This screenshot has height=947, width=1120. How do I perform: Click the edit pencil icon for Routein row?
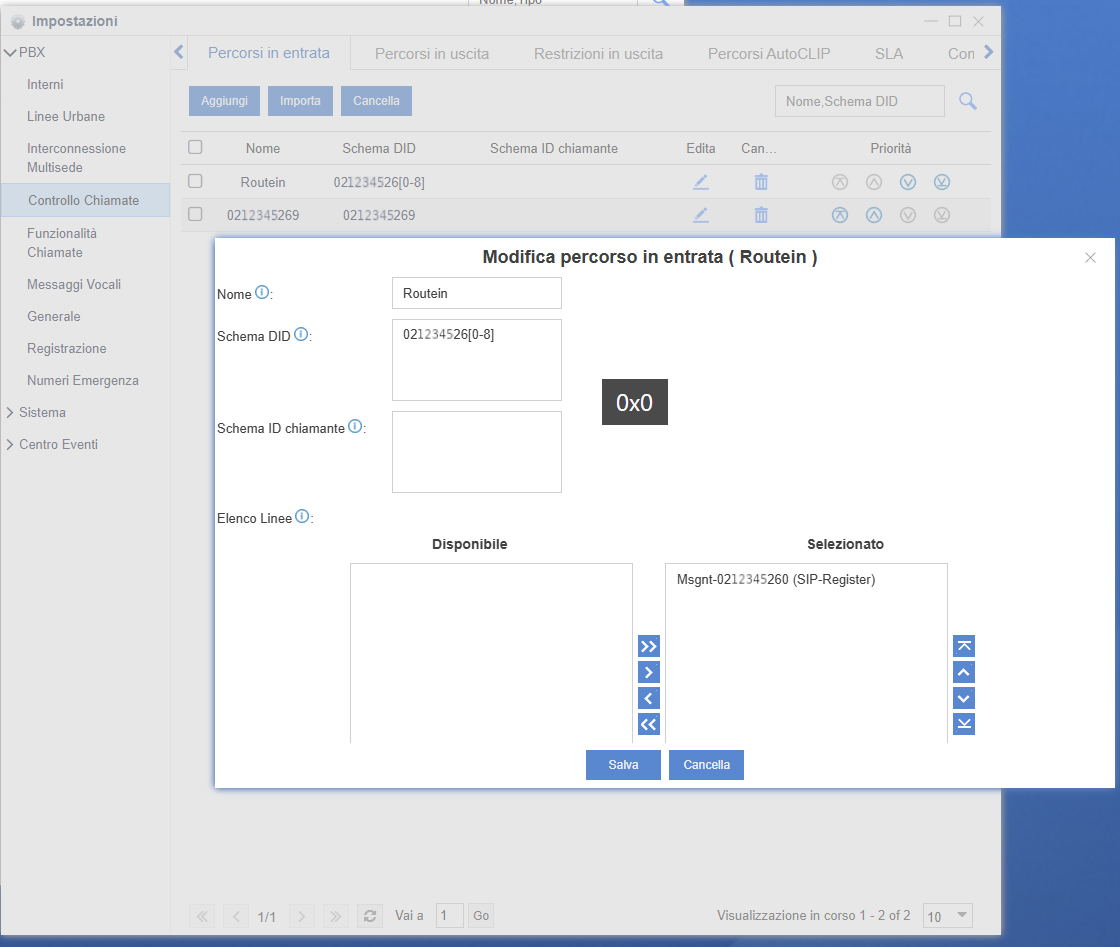(701, 182)
